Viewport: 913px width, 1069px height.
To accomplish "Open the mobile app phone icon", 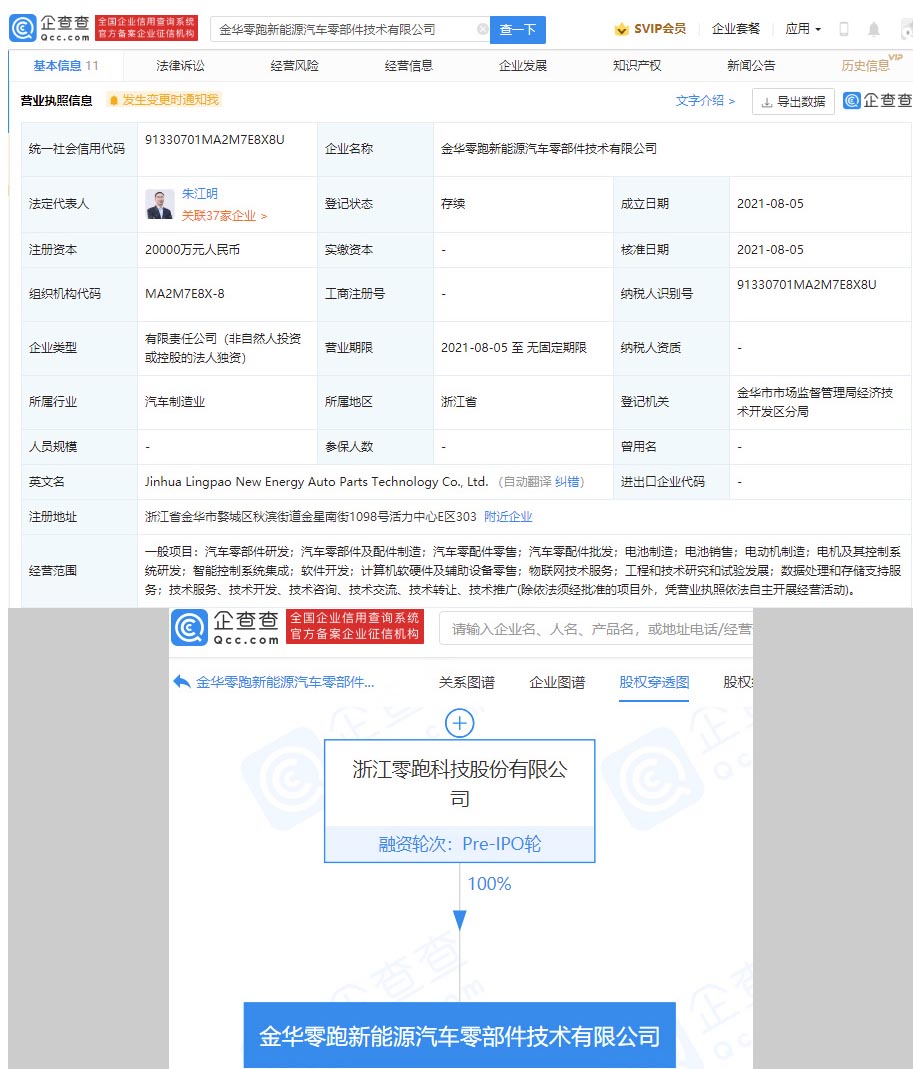I will tap(843, 29).
